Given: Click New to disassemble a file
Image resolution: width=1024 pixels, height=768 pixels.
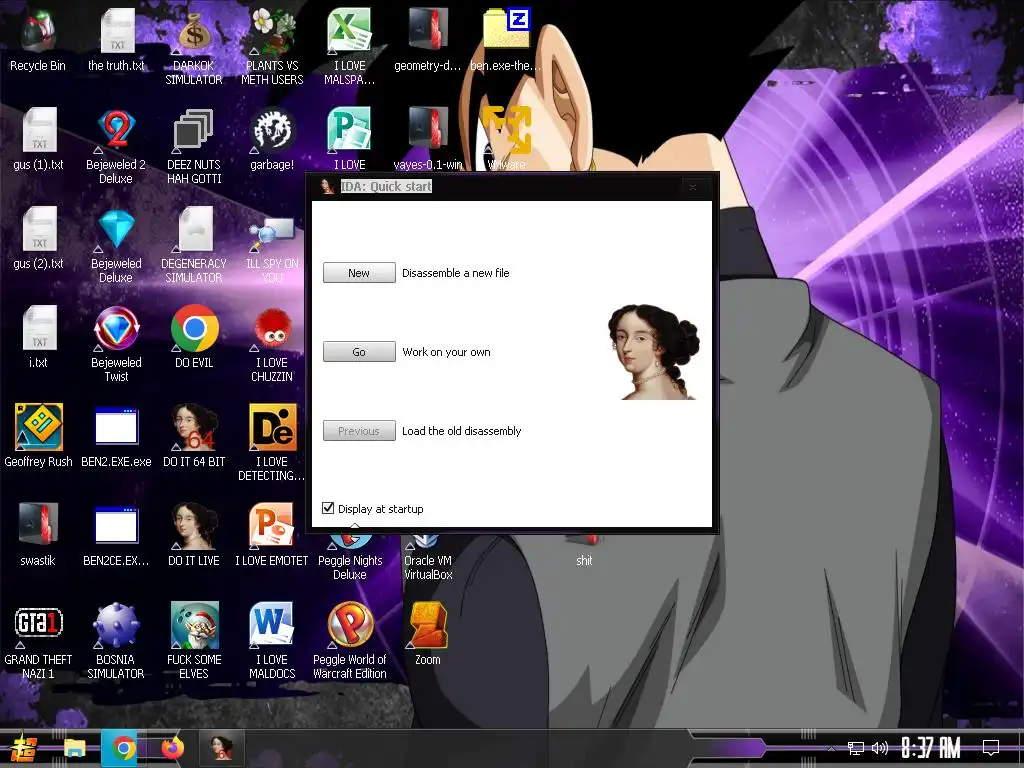Looking at the screenshot, I should [x=359, y=273].
